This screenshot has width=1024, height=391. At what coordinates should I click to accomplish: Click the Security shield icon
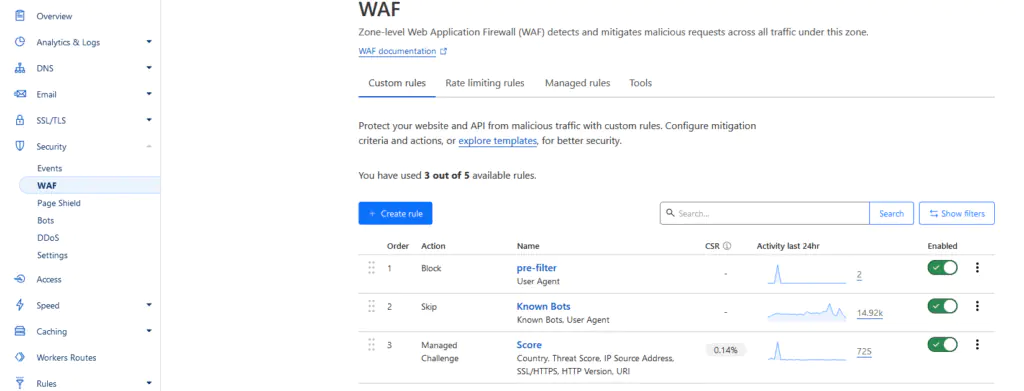click(20, 146)
